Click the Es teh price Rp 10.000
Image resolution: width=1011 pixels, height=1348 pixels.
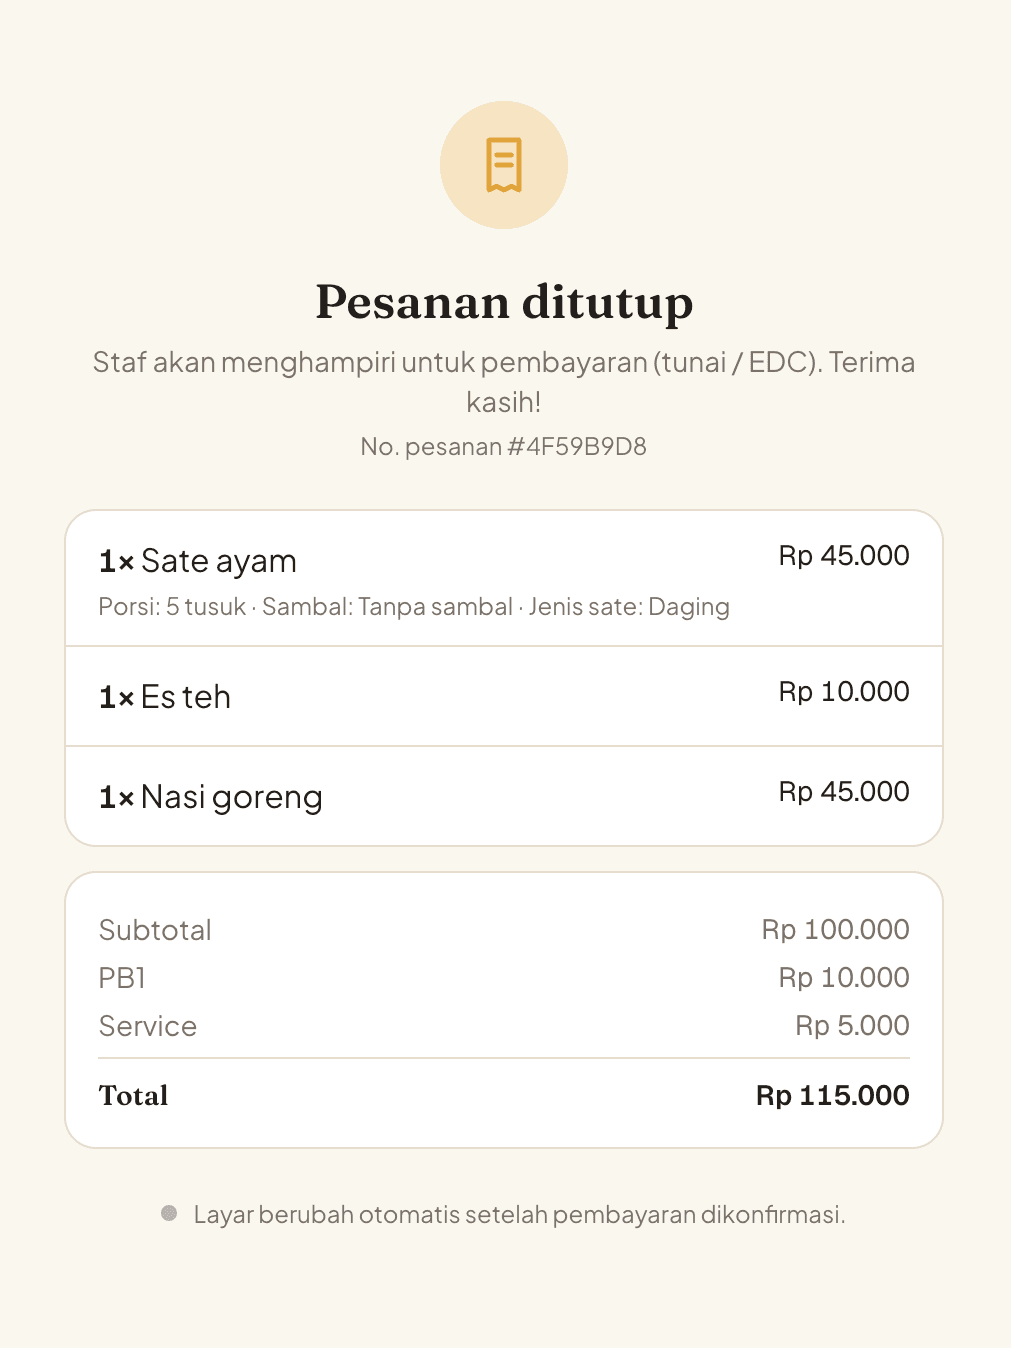click(x=844, y=692)
